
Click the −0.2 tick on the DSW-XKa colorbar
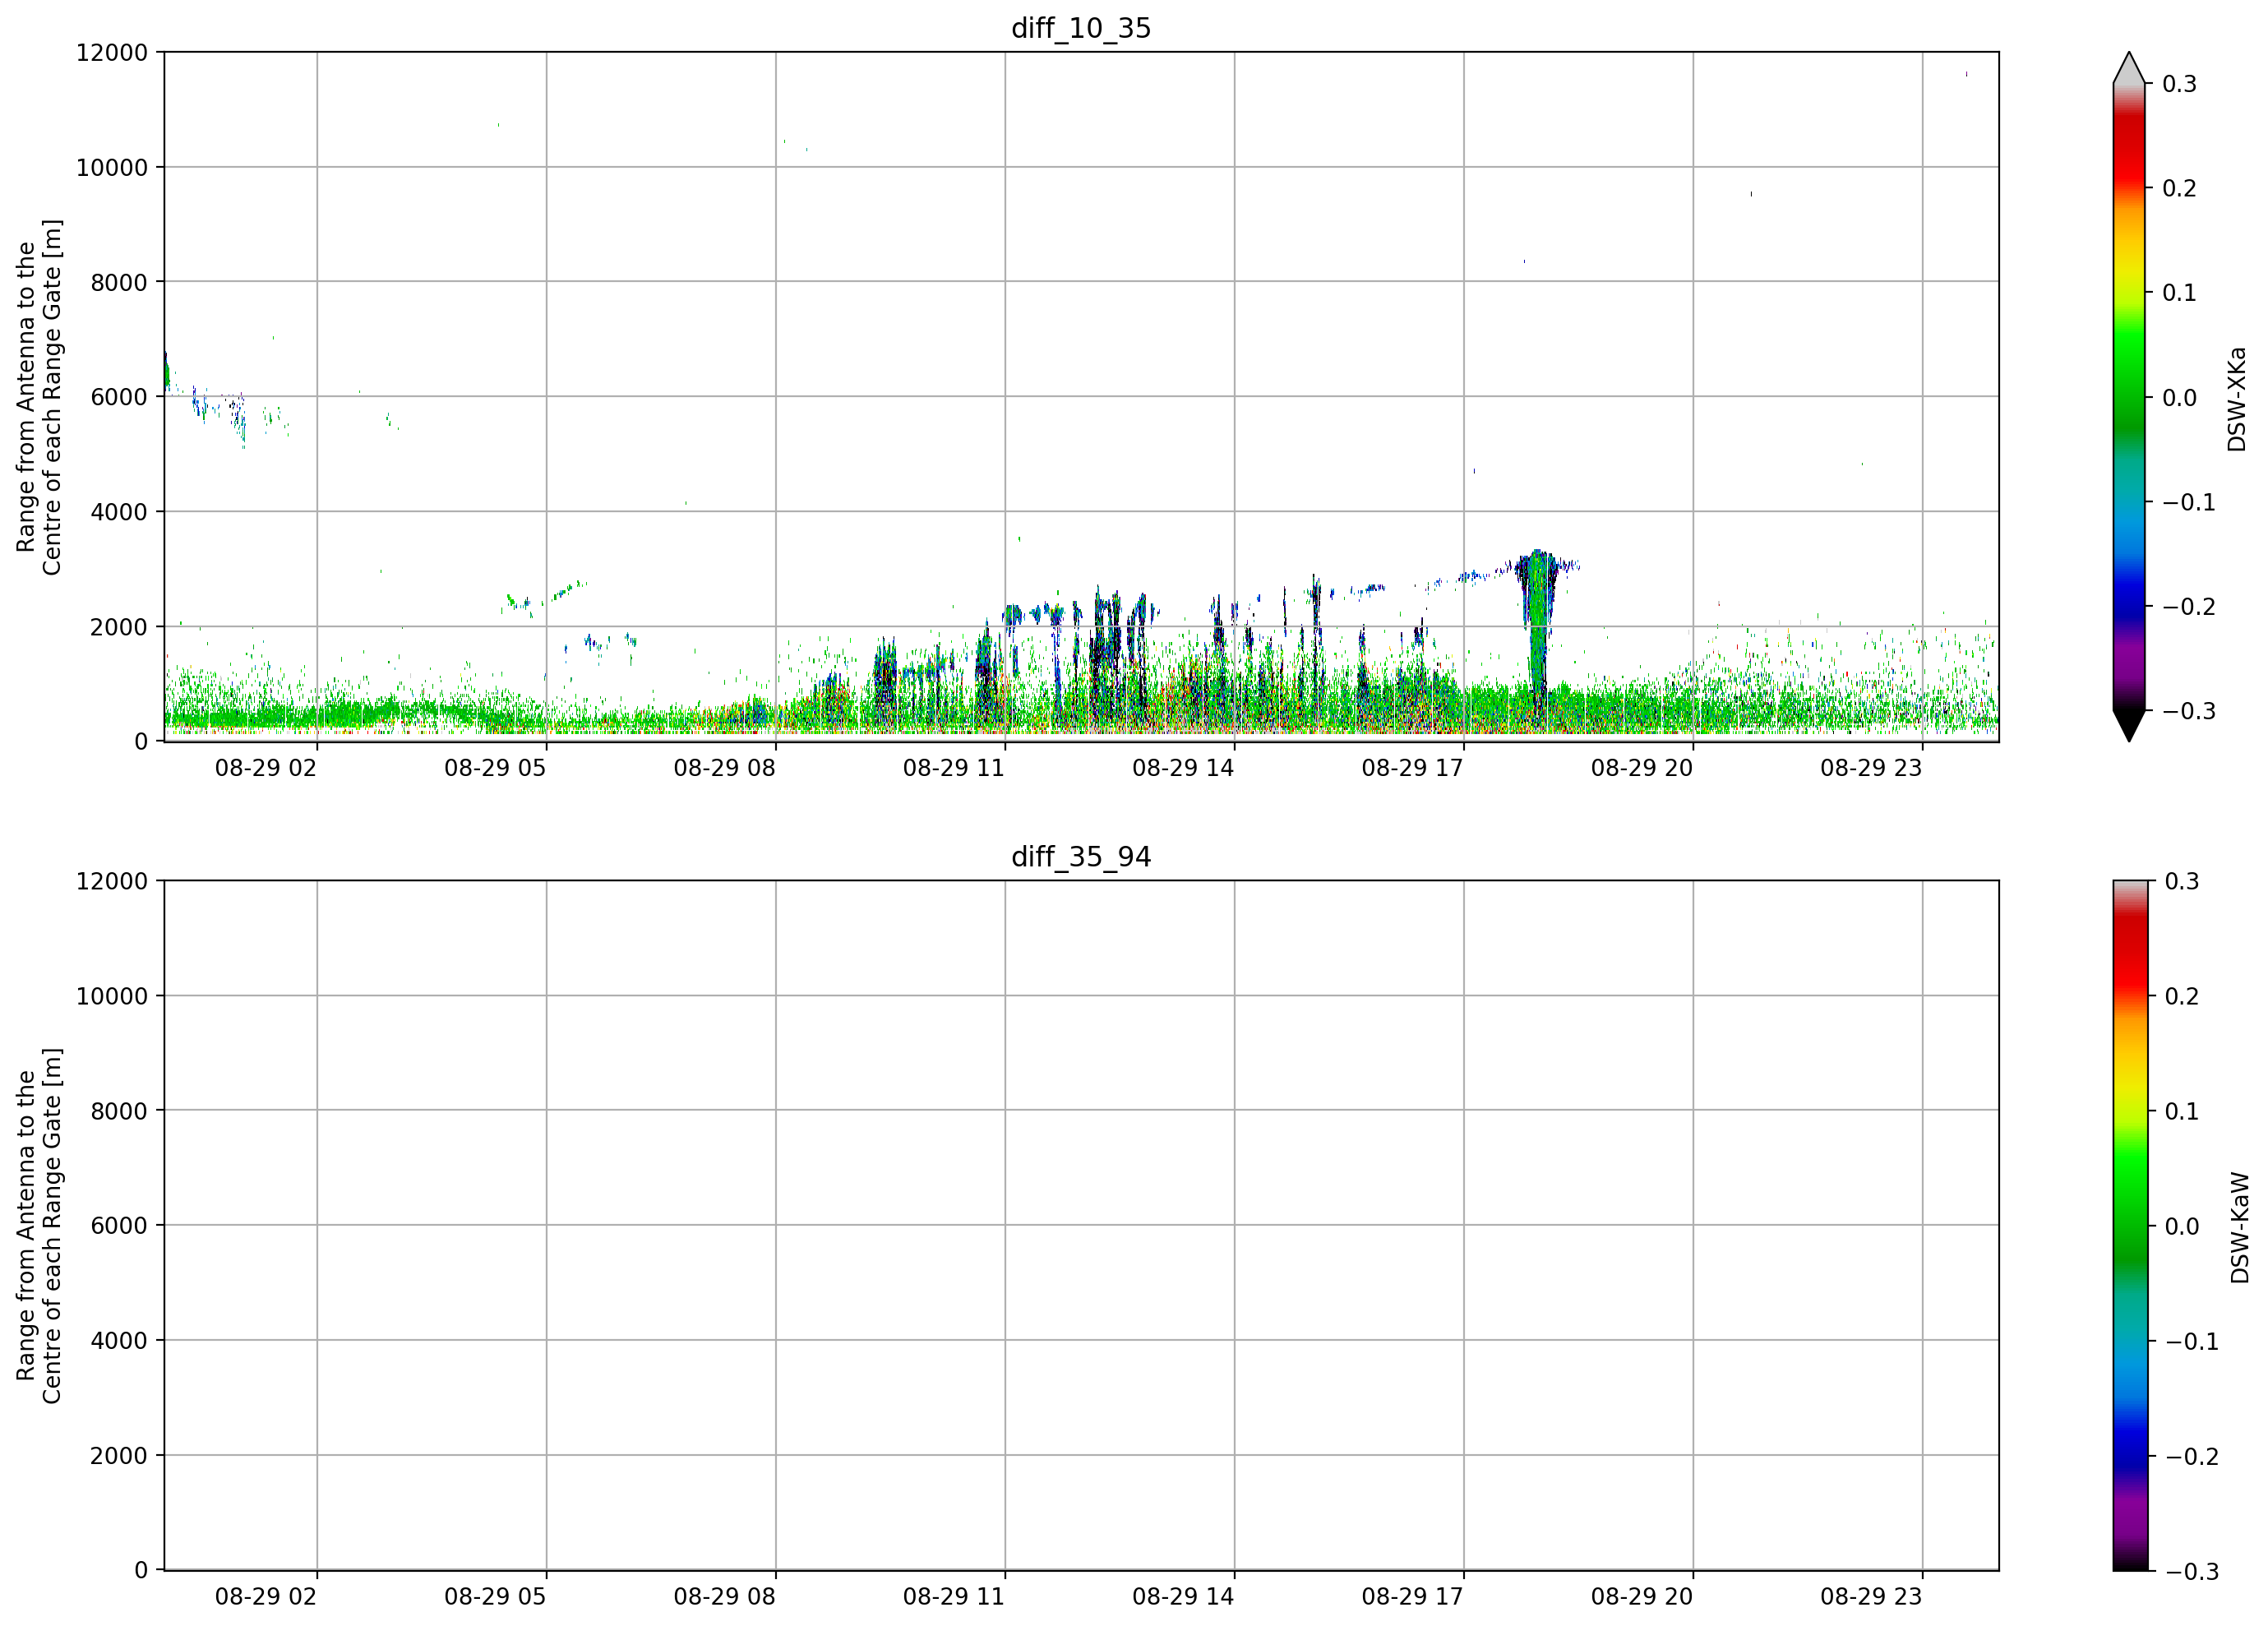tap(2189, 607)
